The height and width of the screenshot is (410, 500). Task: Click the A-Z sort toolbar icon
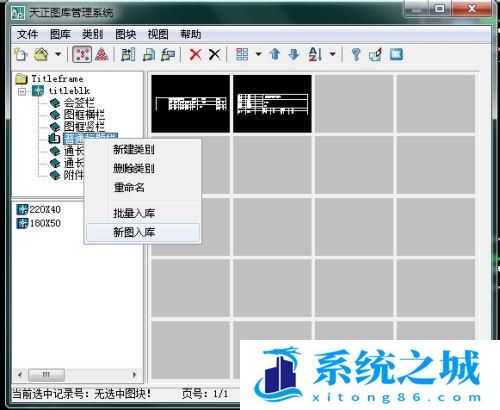point(315,54)
